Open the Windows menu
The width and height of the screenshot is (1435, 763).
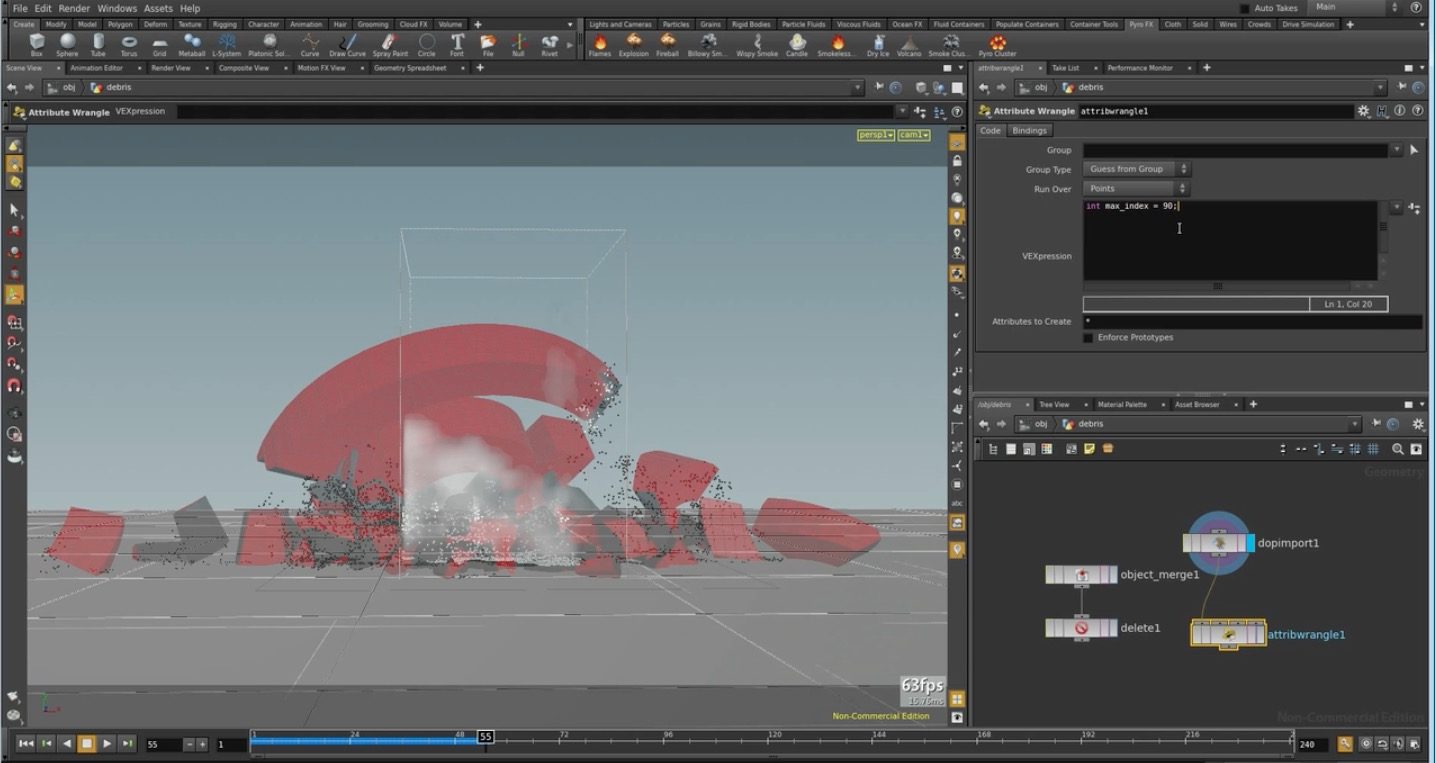[x=117, y=8]
